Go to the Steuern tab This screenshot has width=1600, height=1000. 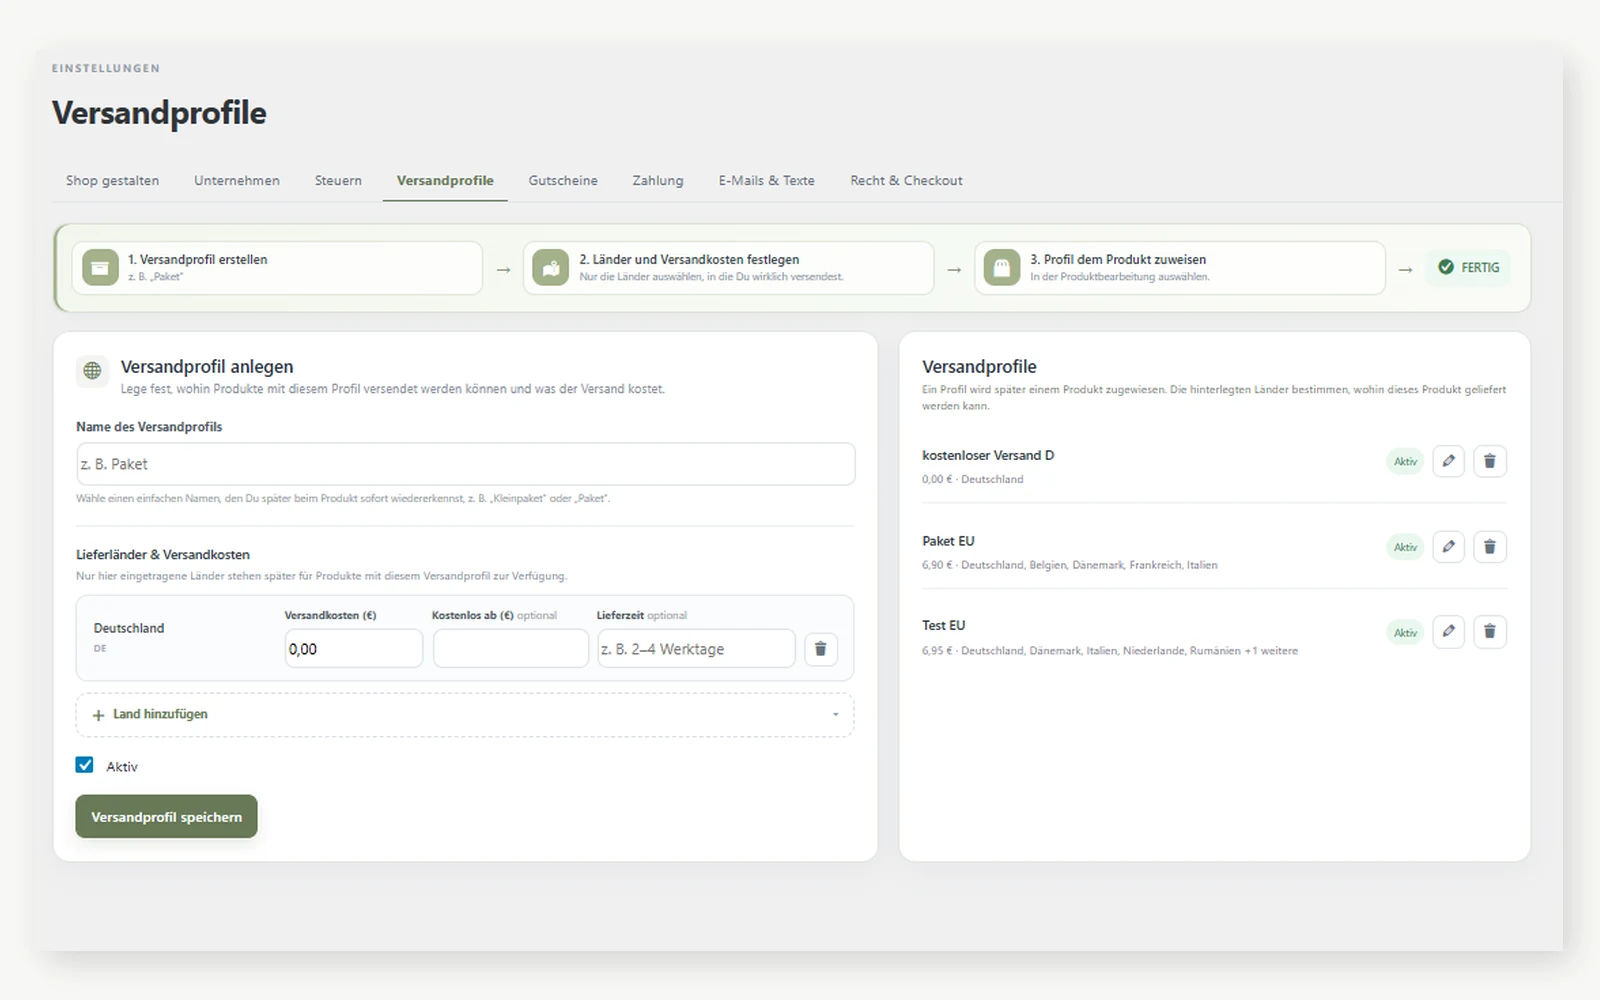[x=338, y=181]
